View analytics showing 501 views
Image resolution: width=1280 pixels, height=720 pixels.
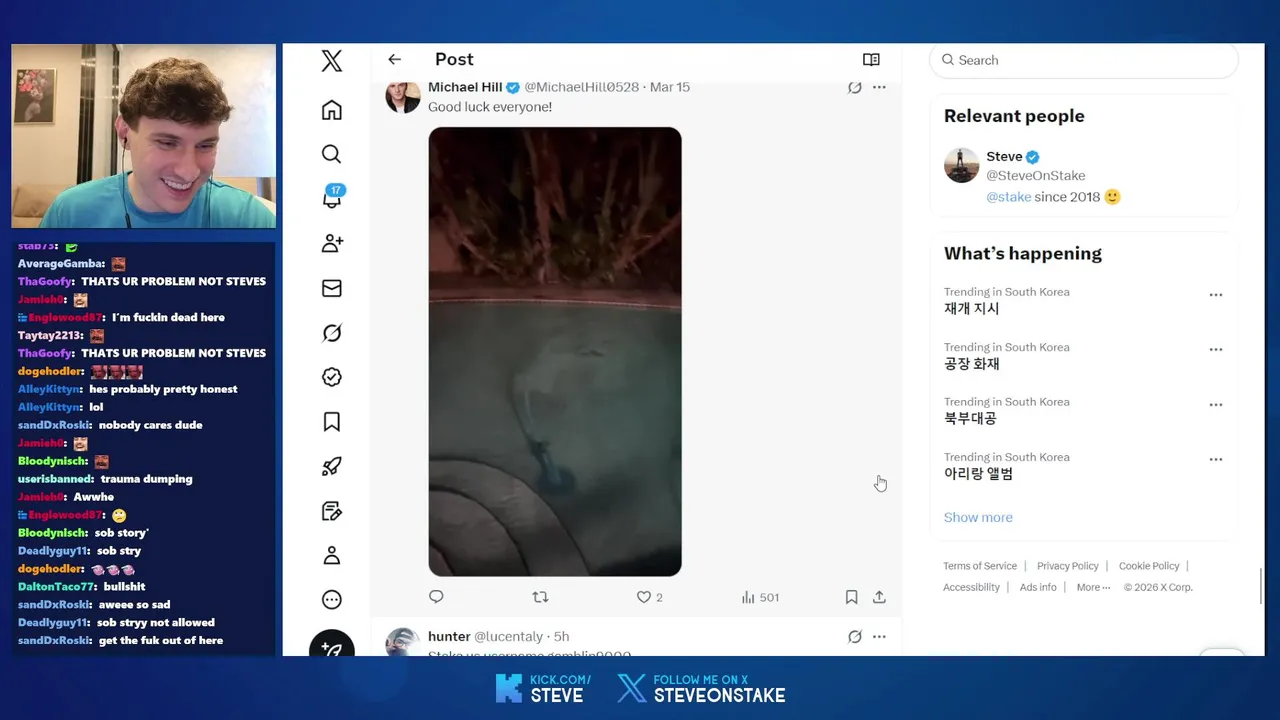coord(760,597)
